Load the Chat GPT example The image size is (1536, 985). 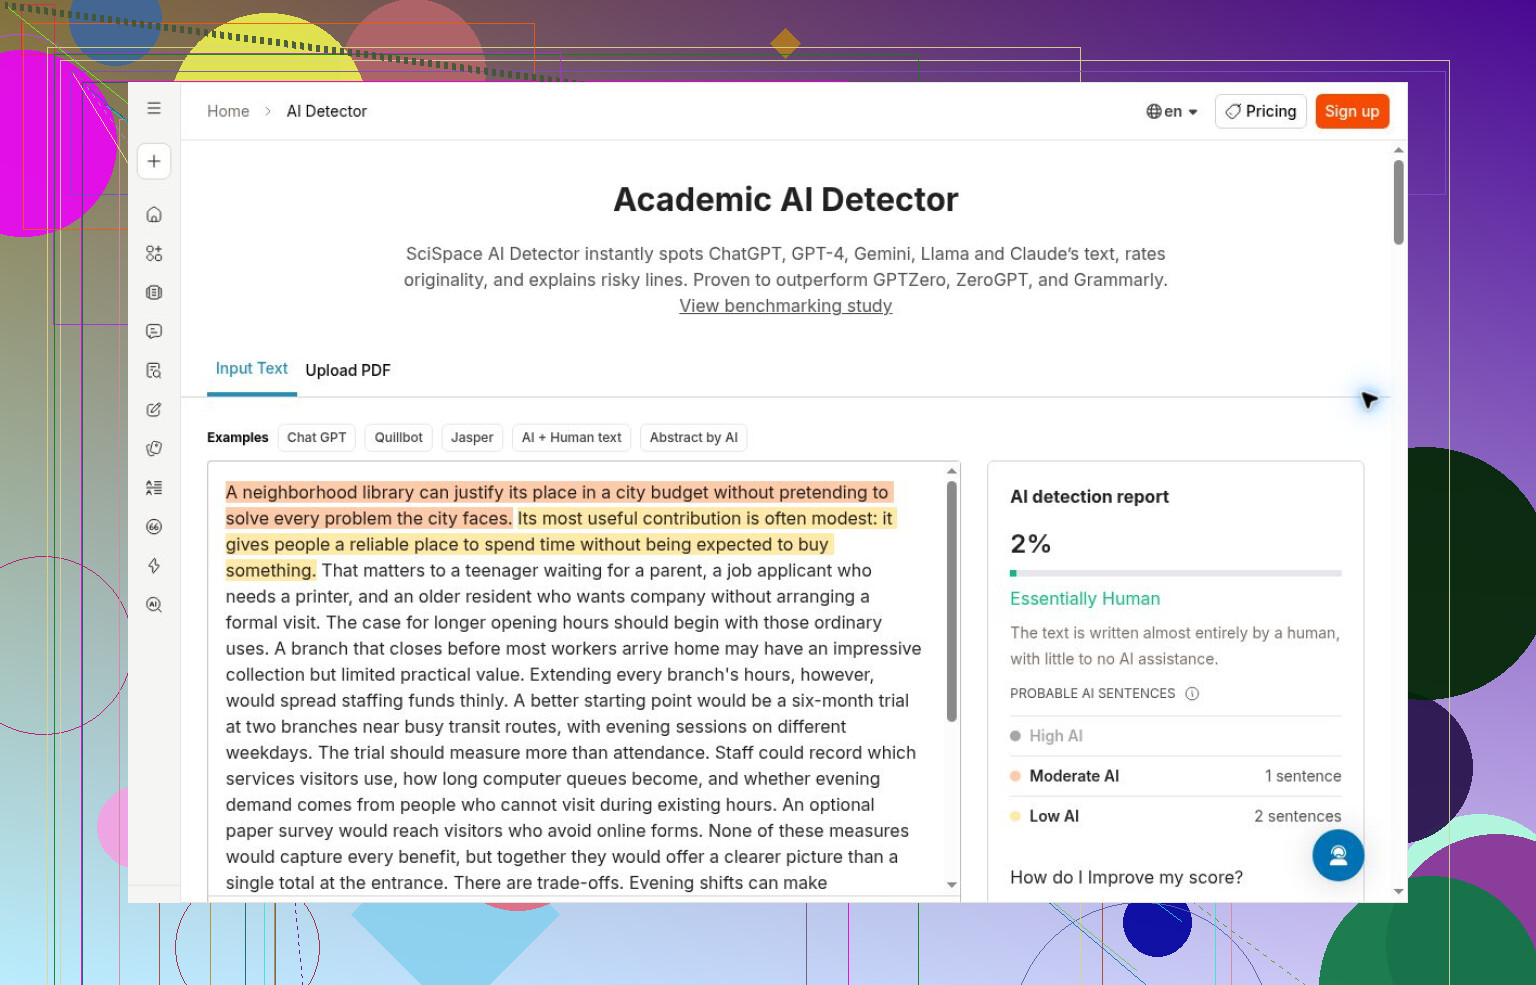[317, 437]
